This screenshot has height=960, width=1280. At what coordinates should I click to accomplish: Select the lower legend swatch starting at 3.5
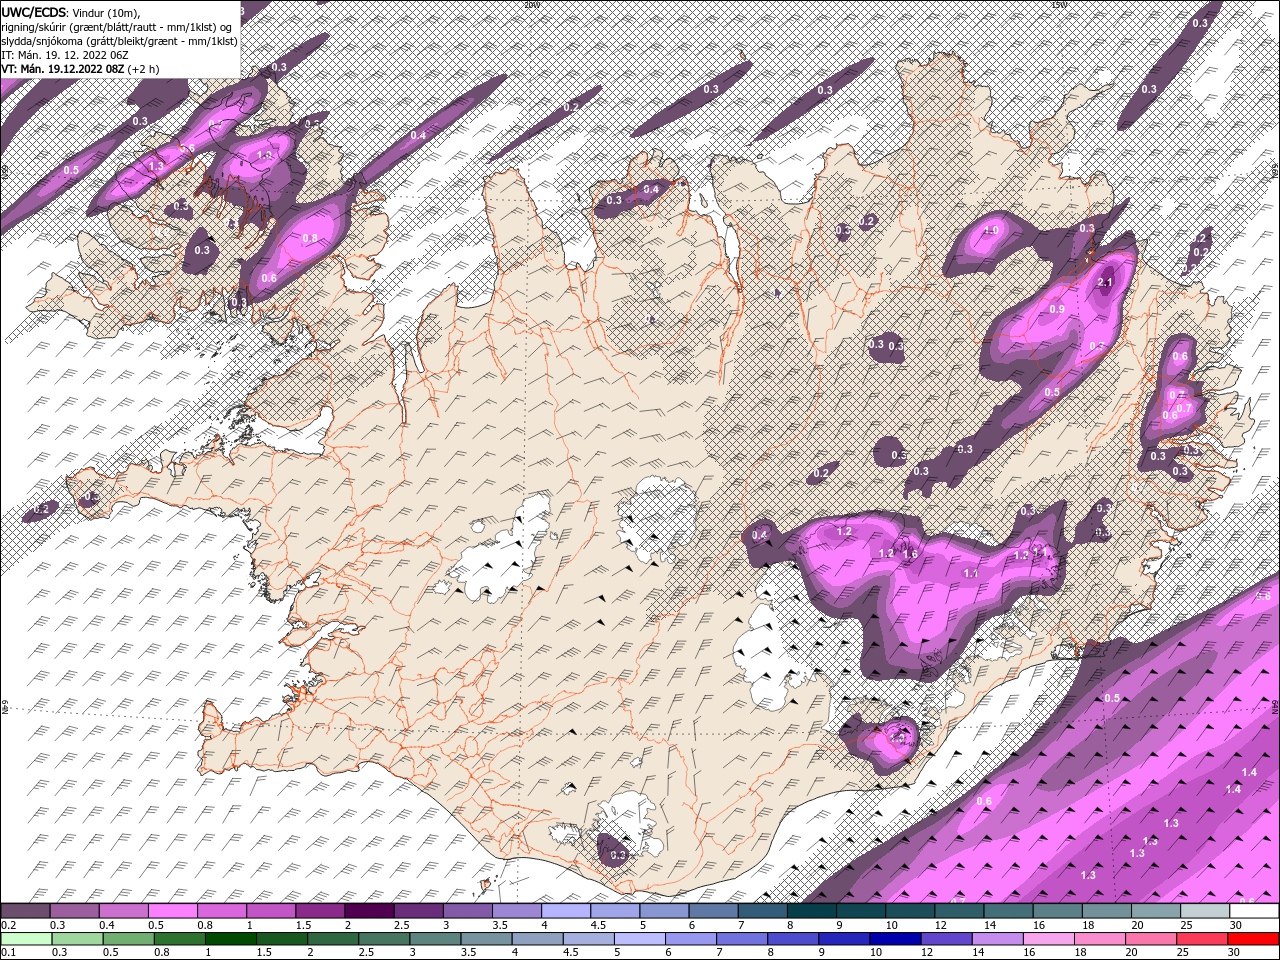point(484,939)
